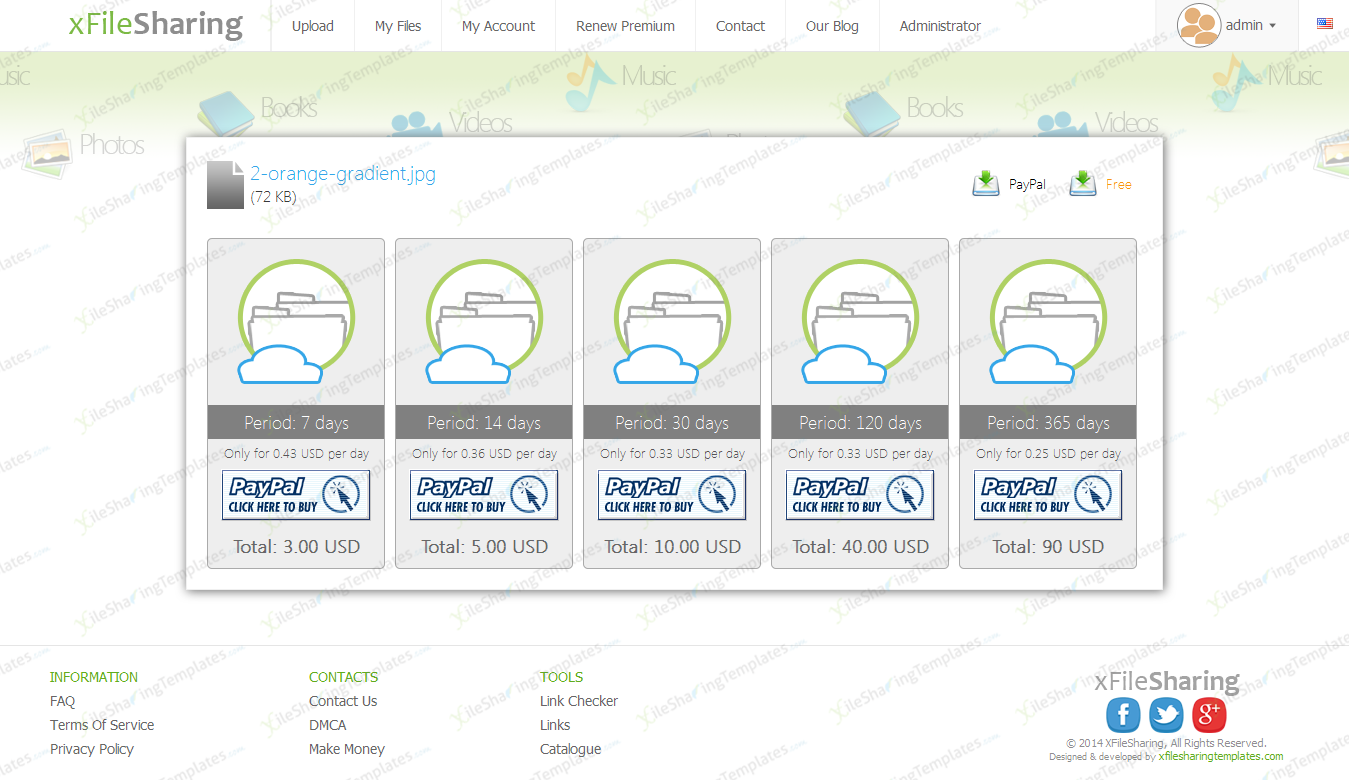This screenshot has height=780, width=1349.
Task: Click the cloud folder icon for 7 days plan
Action: tap(296, 322)
